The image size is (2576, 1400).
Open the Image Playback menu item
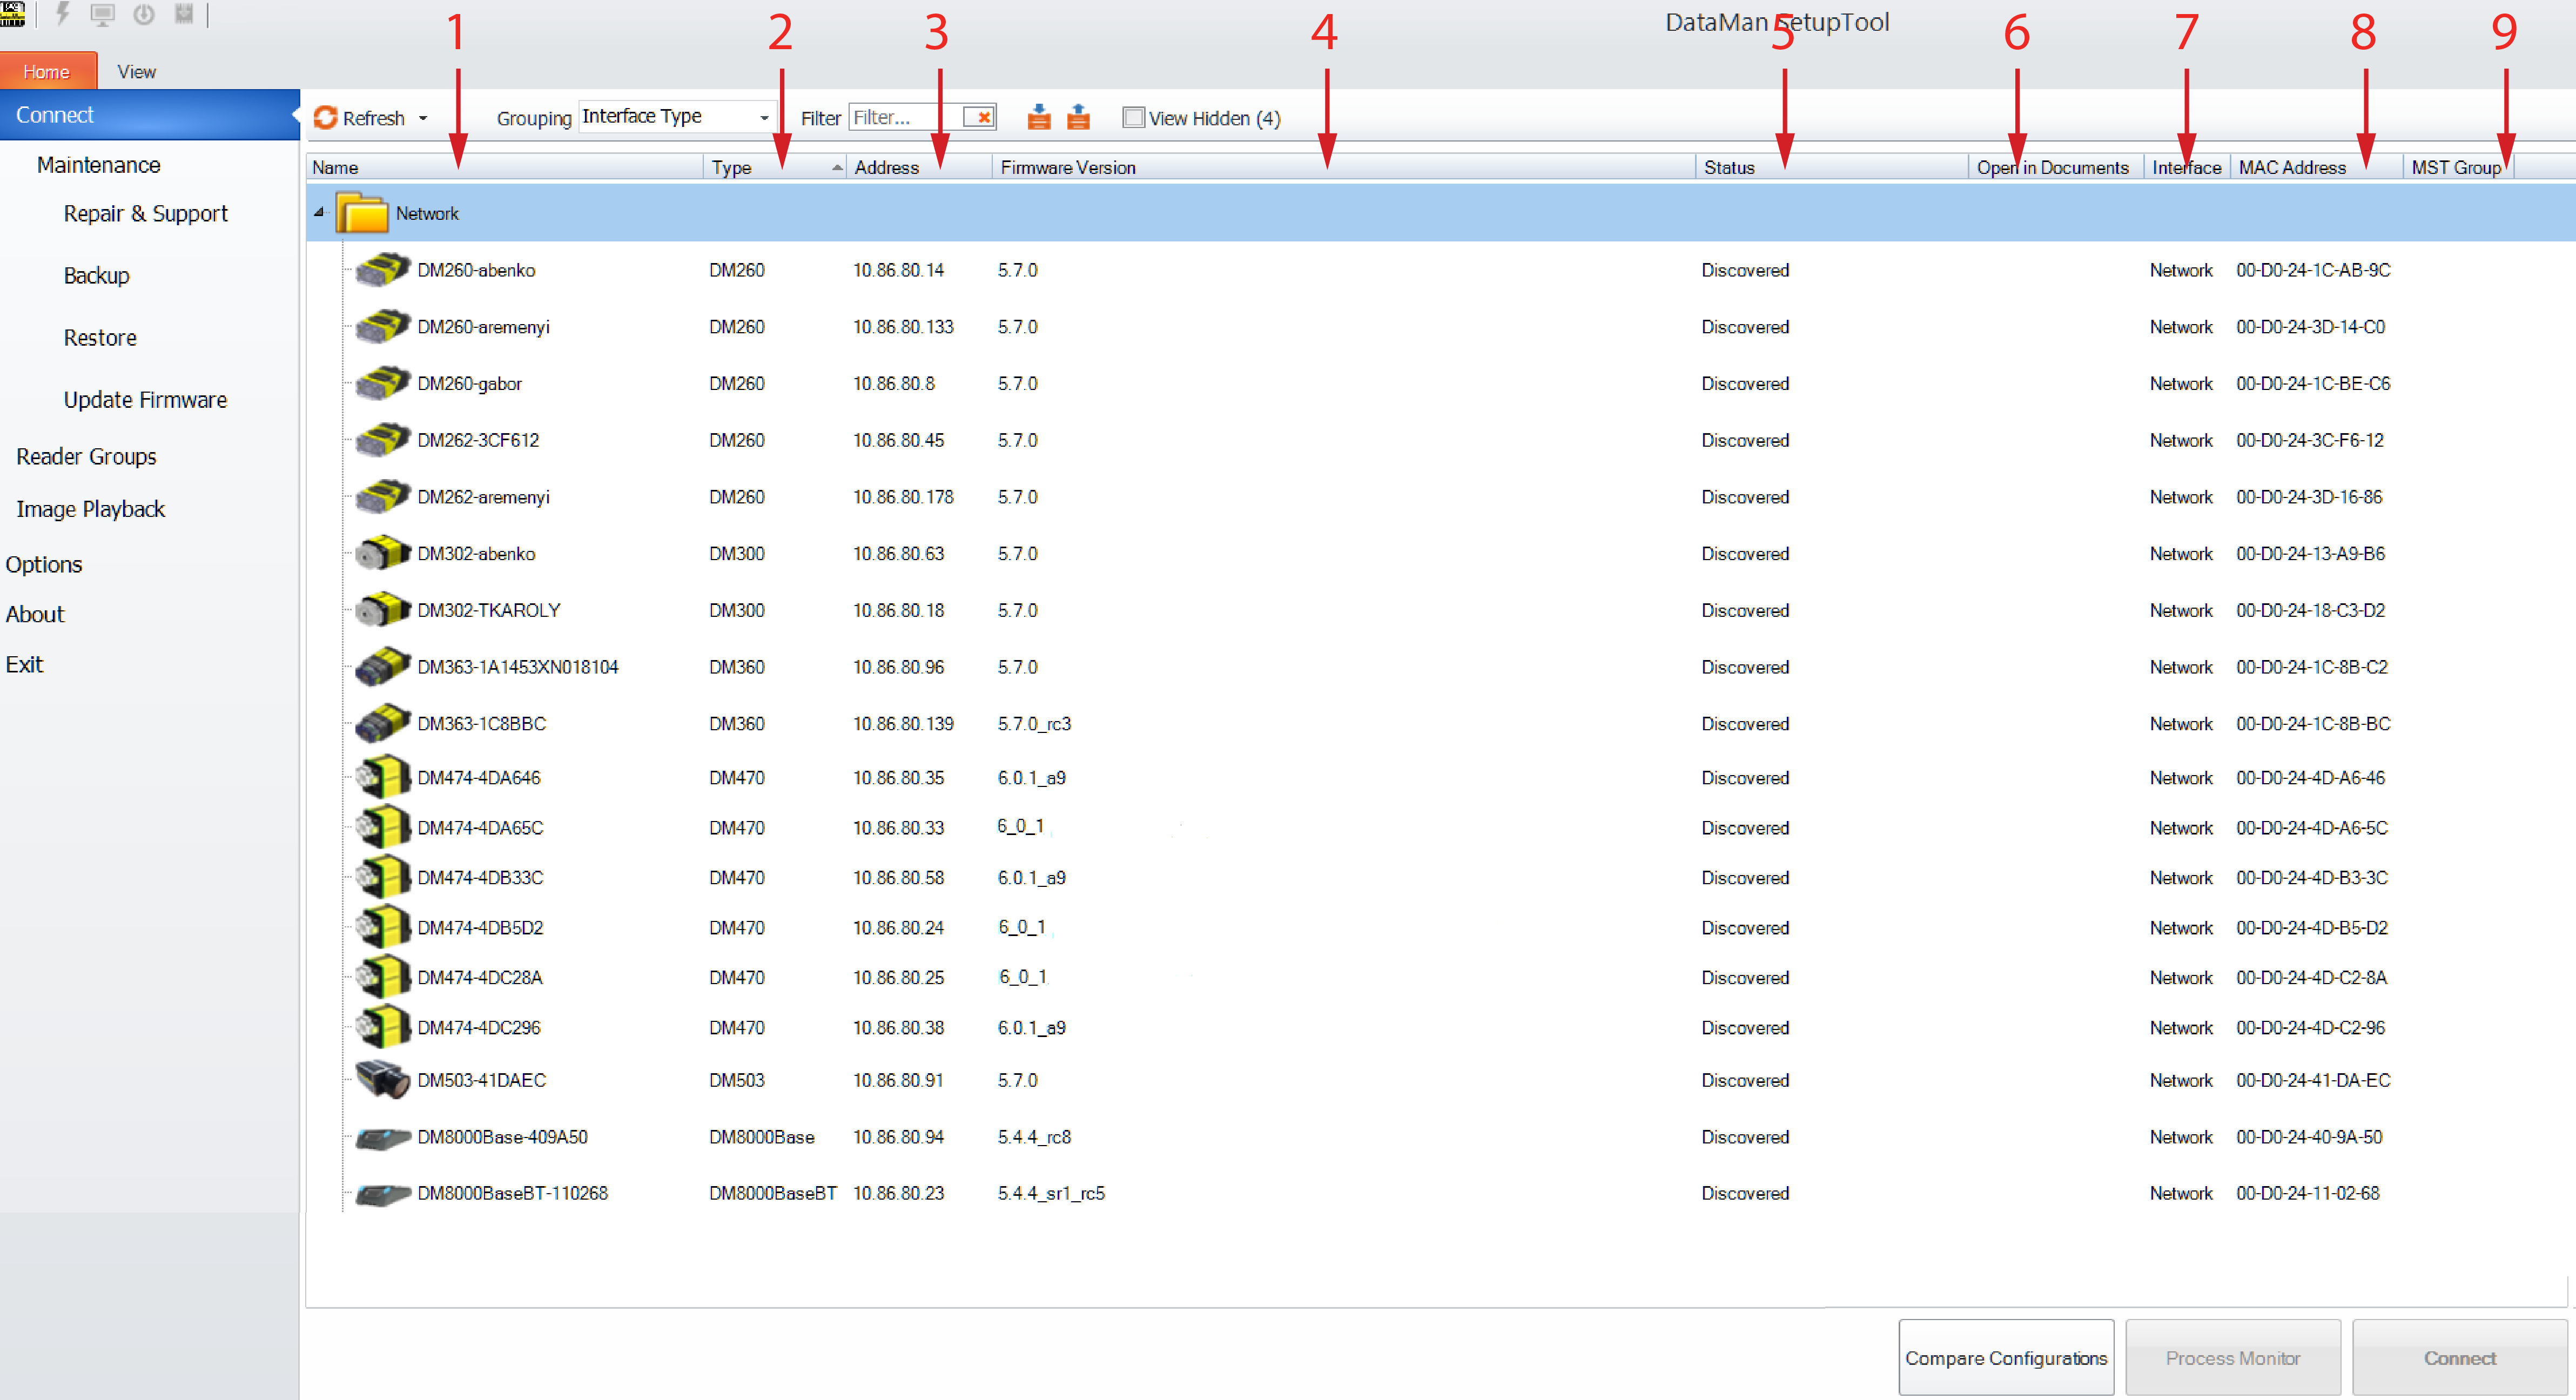[x=90, y=509]
